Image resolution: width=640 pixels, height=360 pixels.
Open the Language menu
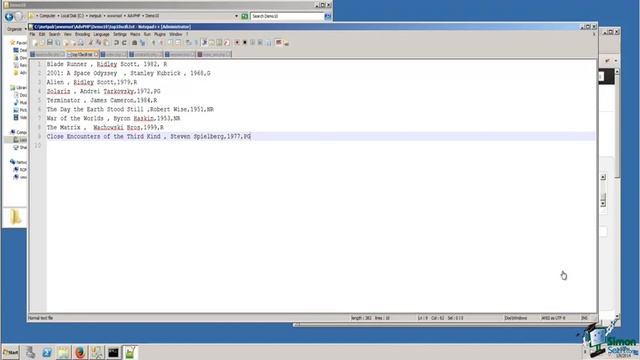101,34
